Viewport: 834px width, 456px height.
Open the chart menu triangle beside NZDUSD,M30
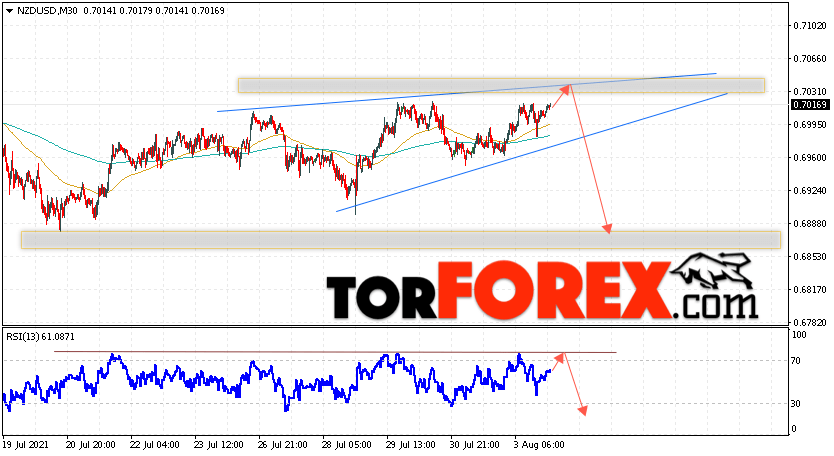(x=9, y=11)
